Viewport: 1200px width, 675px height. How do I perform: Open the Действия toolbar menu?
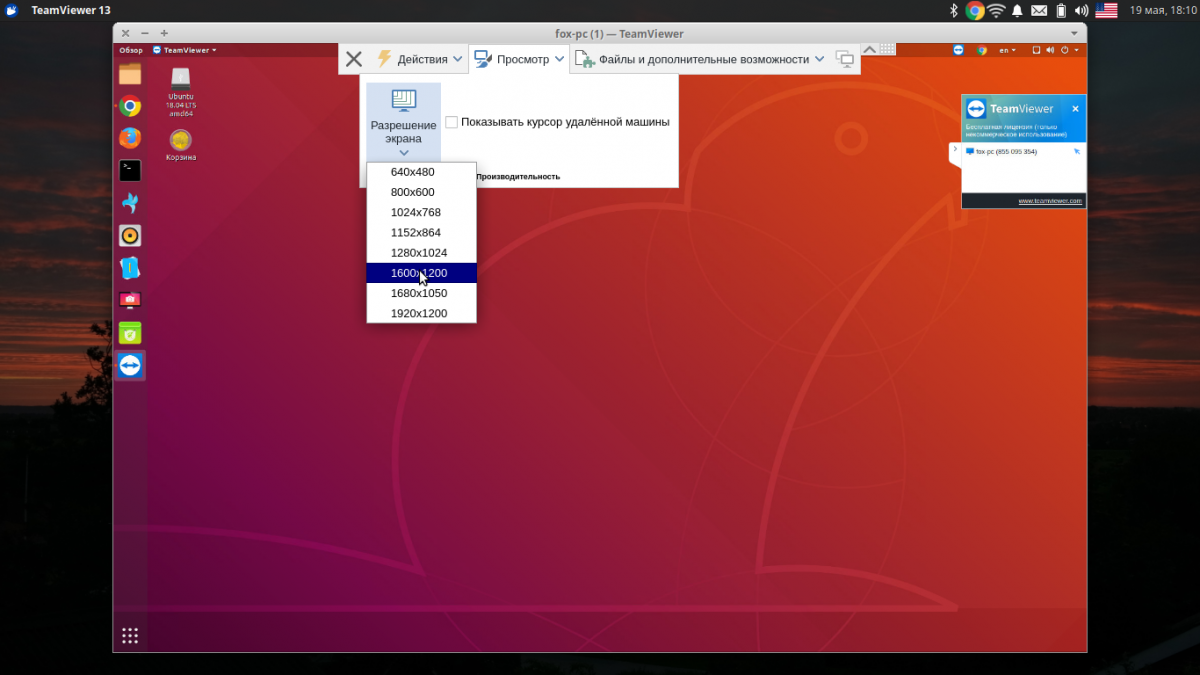(x=420, y=59)
